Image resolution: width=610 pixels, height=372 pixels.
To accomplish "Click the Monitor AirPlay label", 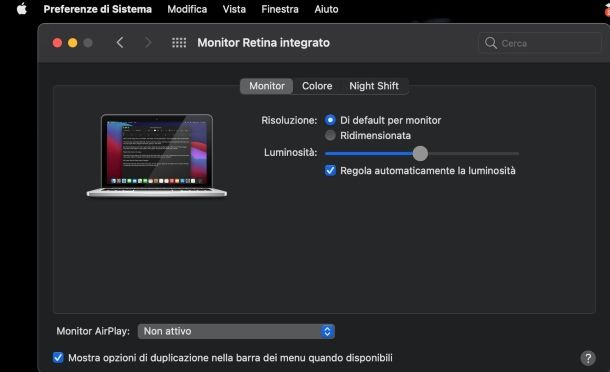I will [93, 331].
